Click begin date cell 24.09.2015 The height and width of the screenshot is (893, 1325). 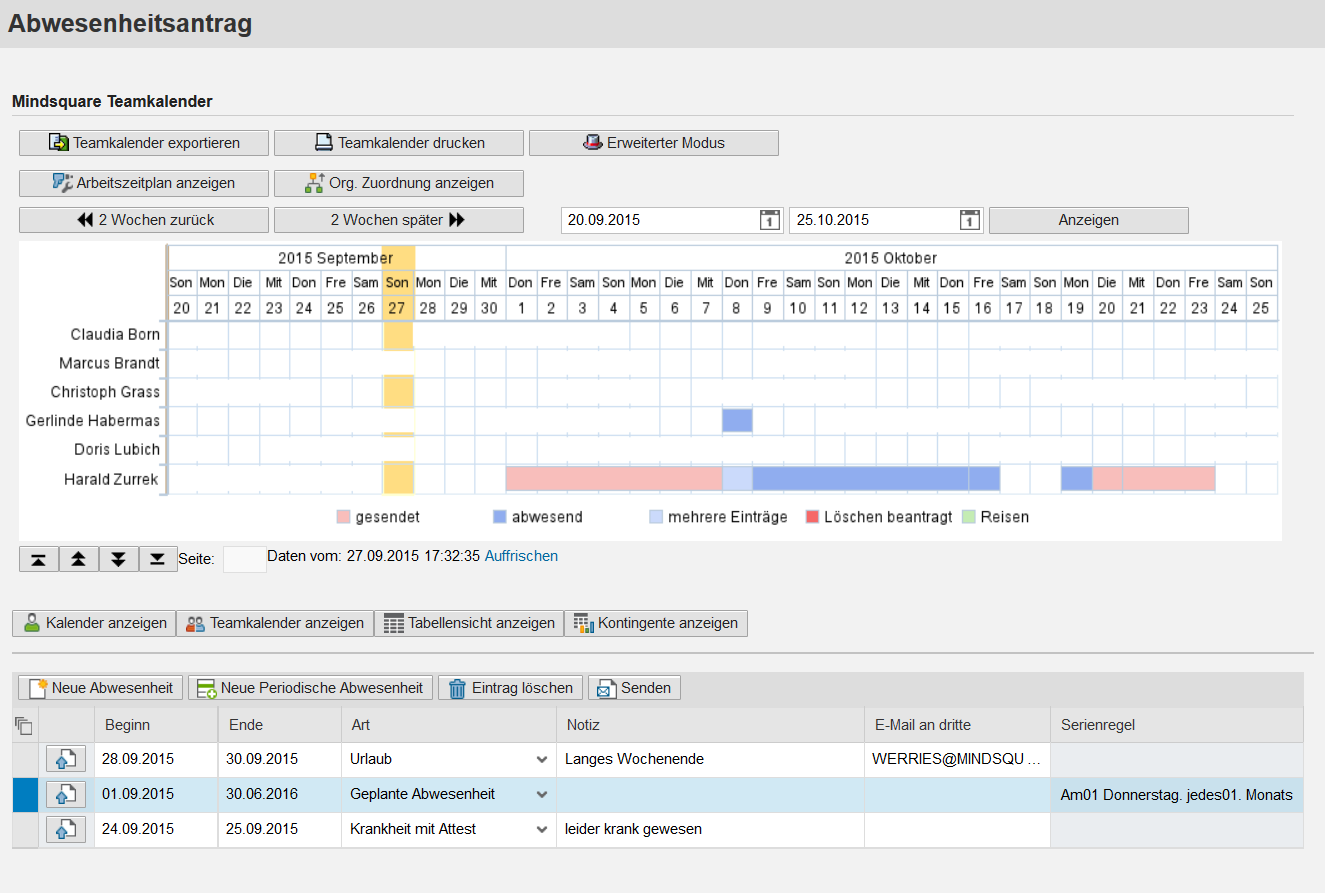156,830
